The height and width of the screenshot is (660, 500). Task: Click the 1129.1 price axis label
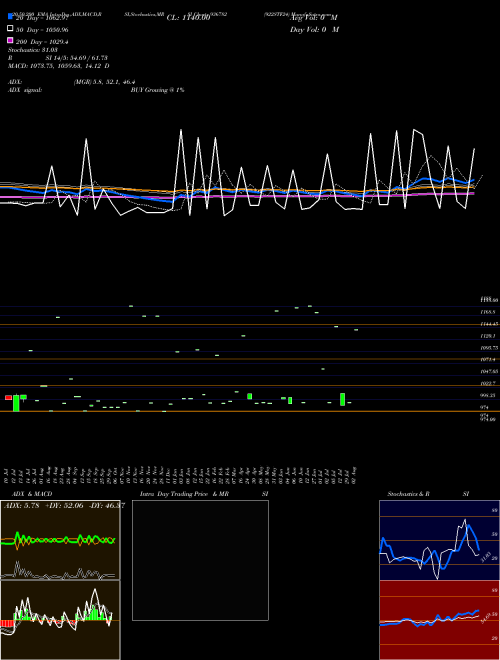(488, 336)
